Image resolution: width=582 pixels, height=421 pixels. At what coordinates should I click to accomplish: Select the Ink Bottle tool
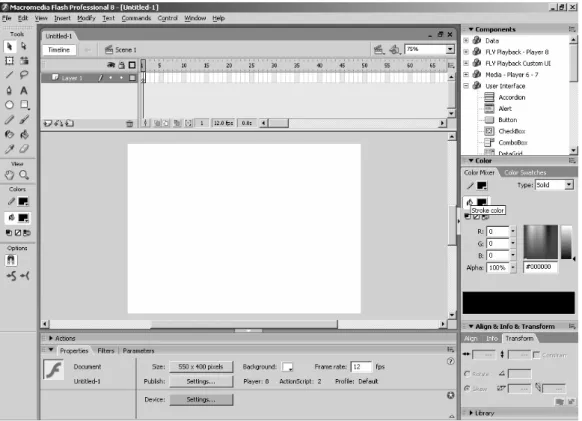[x=10, y=134]
